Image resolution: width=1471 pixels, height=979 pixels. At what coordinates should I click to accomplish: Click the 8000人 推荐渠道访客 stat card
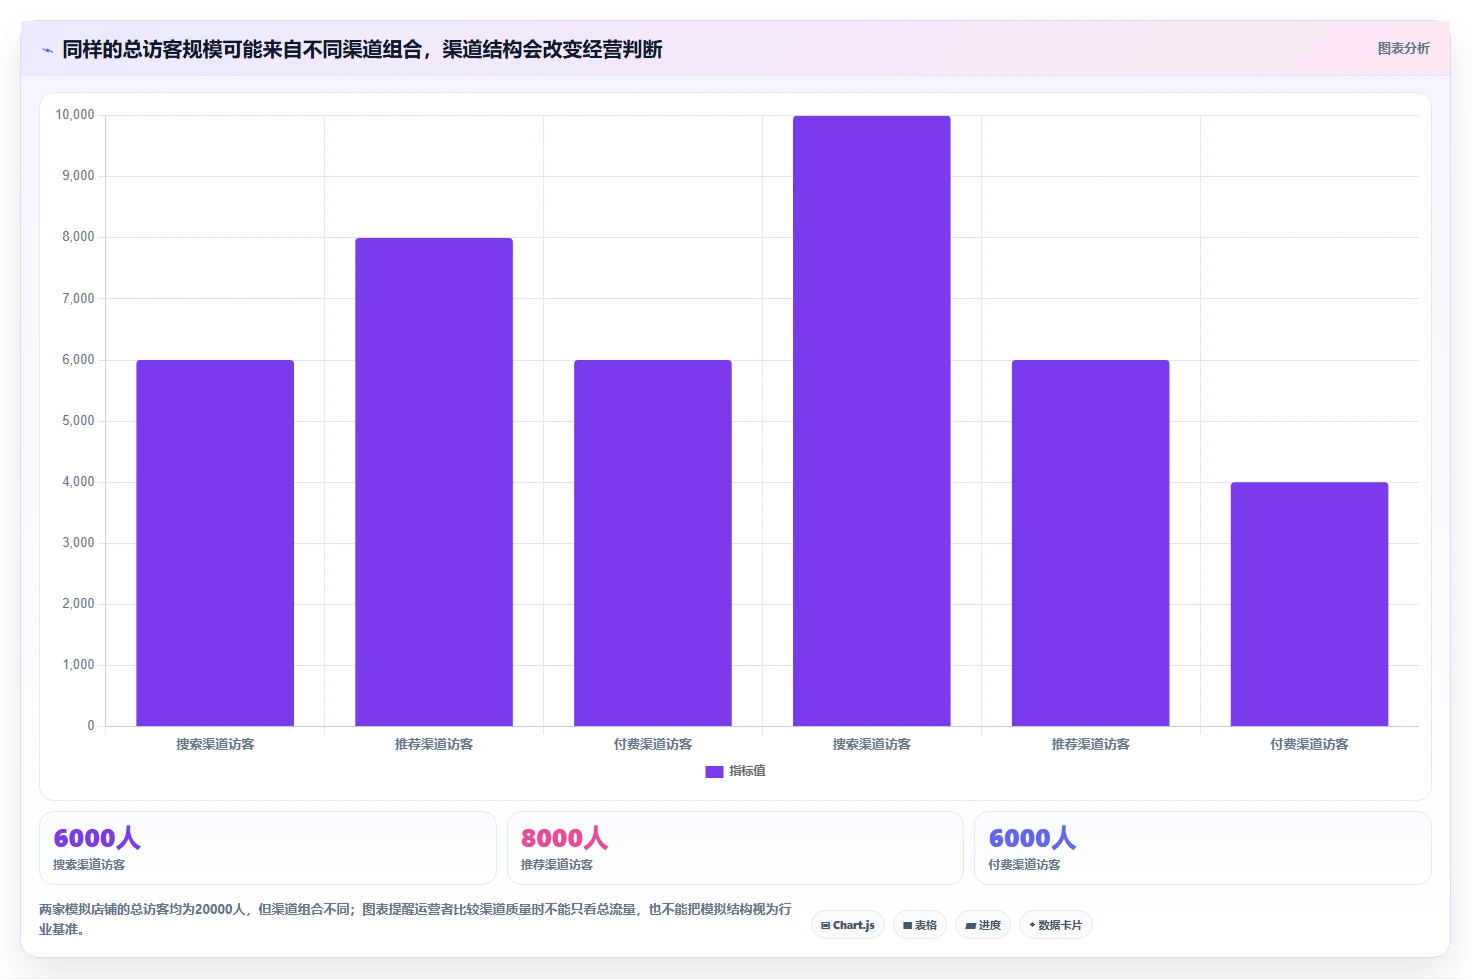point(735,848)
